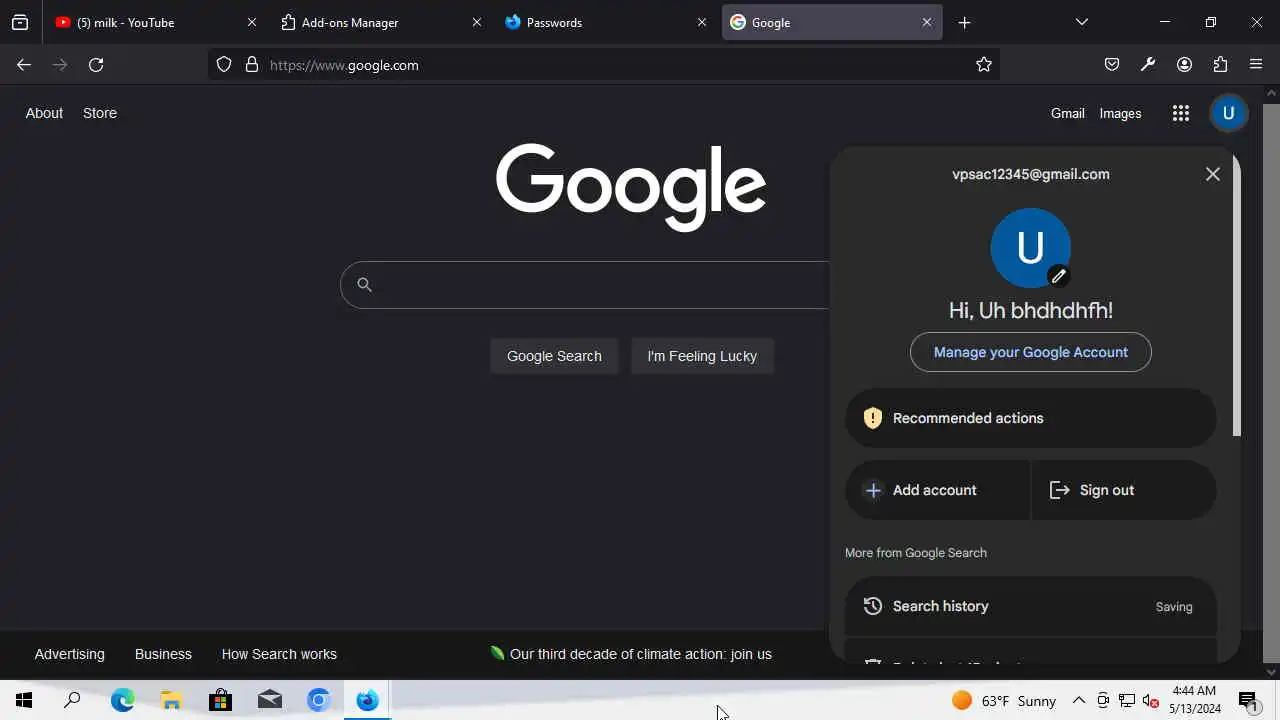Image resolution: width=1280 pixels, height=720 pixels.
Task: Open Images link
Action: (x=1120, y=113)
